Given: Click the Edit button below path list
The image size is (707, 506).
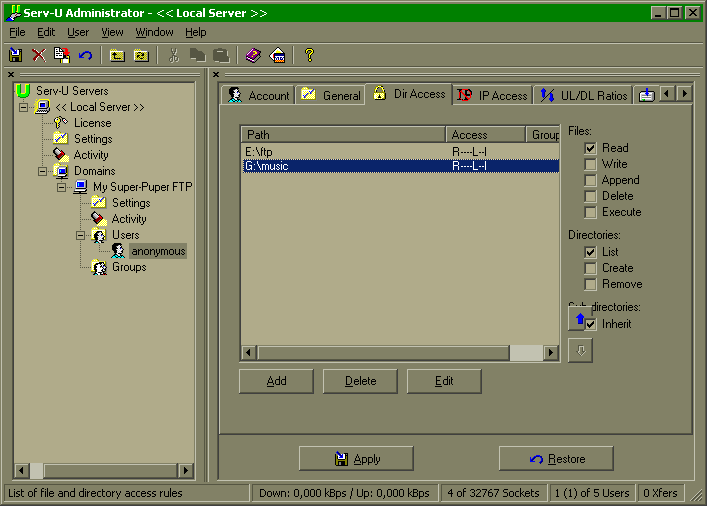Looking at the screenshot, I should point(444,381).
